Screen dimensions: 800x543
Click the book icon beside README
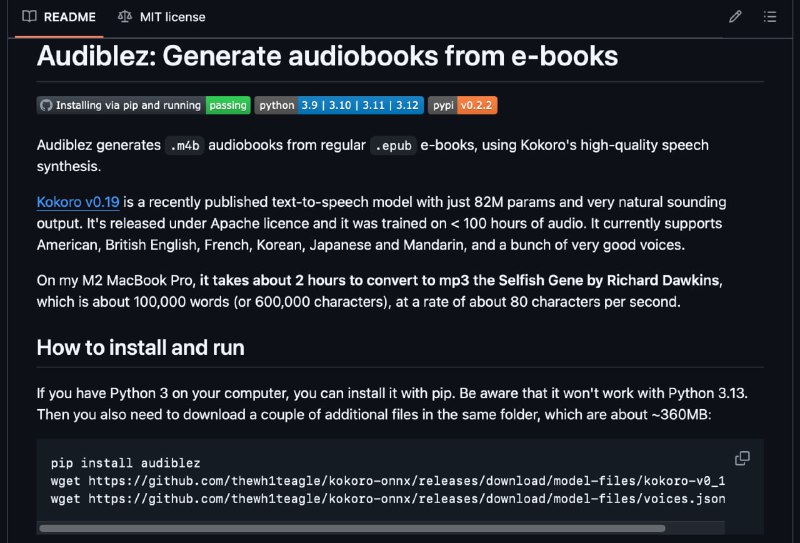point(30,16)
